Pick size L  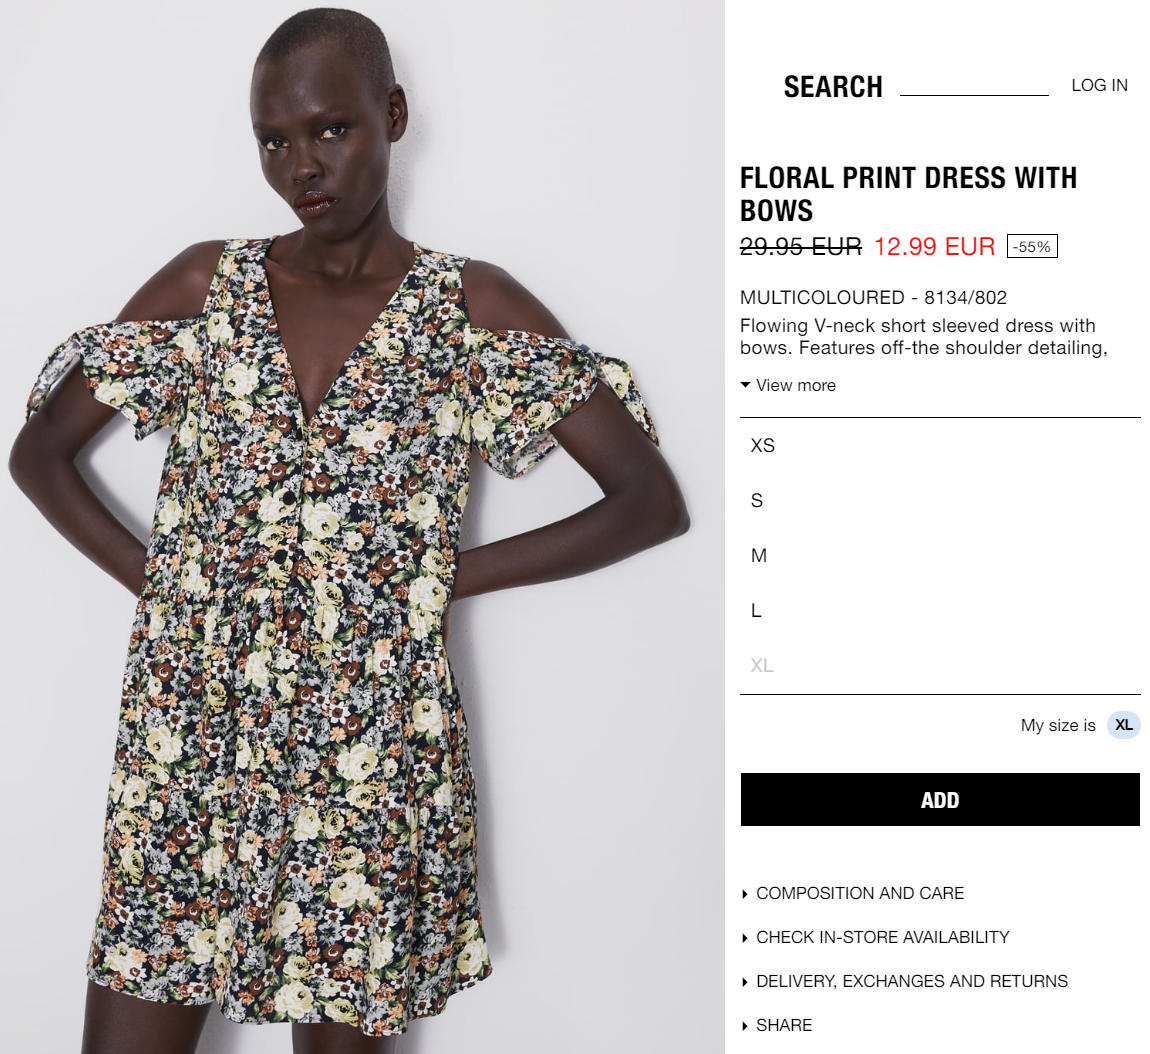[x=940, y=610]
